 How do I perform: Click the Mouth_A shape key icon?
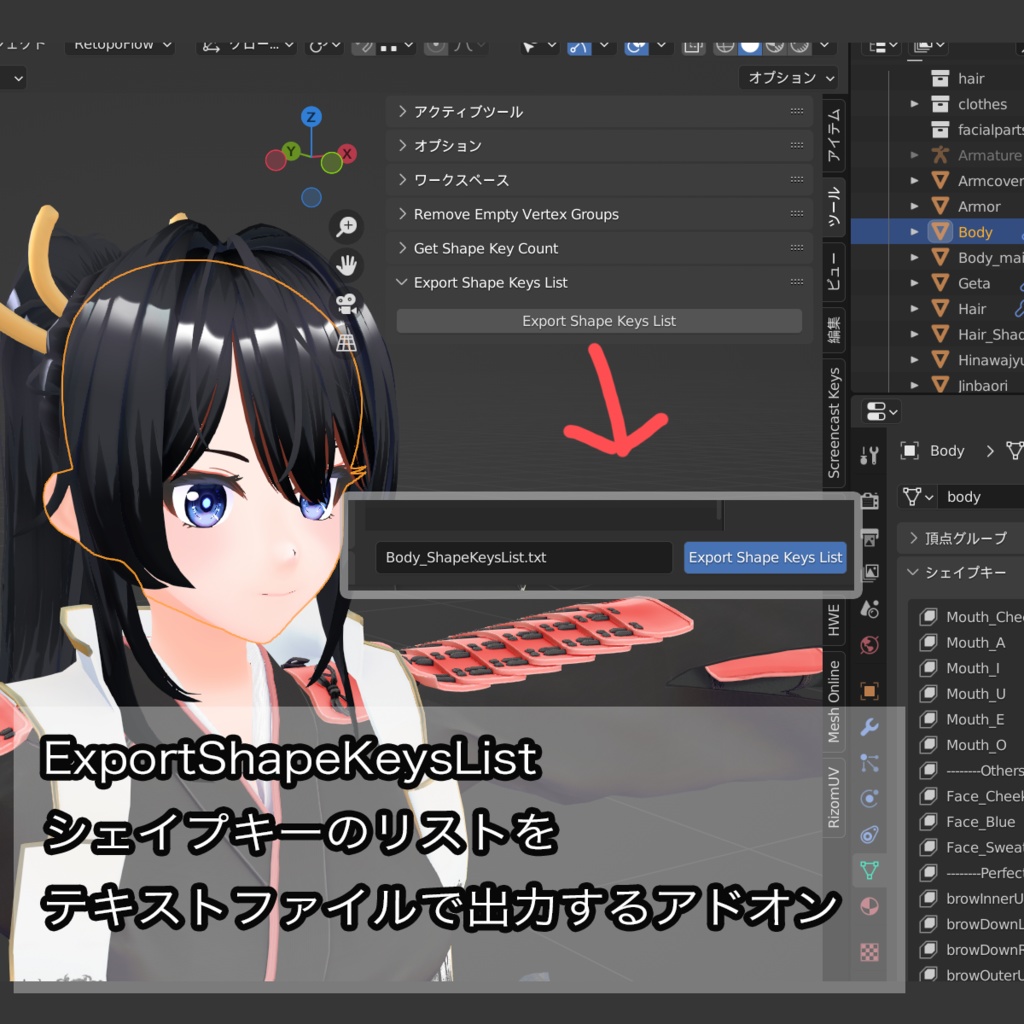click(928, 643)
